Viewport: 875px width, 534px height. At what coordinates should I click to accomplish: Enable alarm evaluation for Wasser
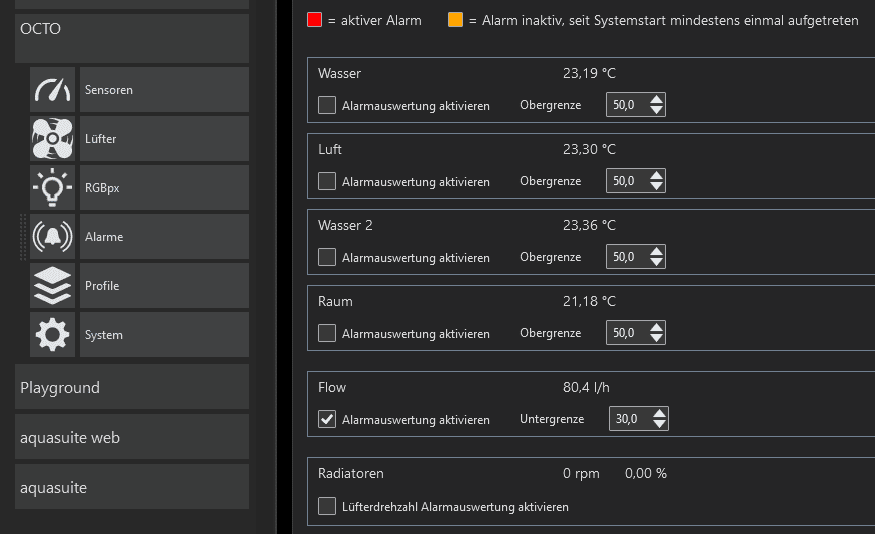coord(327,105)
